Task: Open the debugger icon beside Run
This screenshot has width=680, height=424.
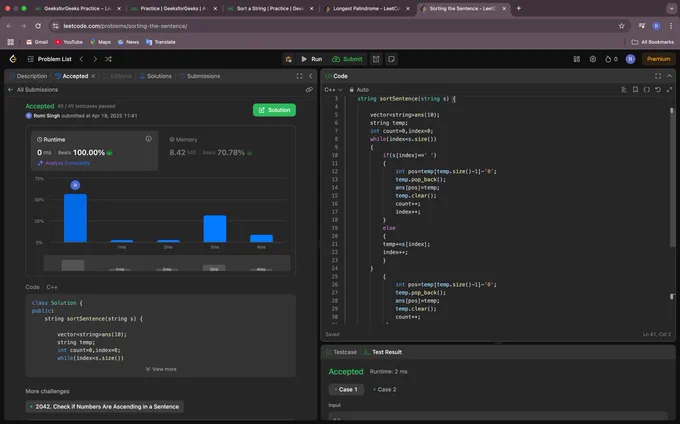Action: (x=288, y=59)
